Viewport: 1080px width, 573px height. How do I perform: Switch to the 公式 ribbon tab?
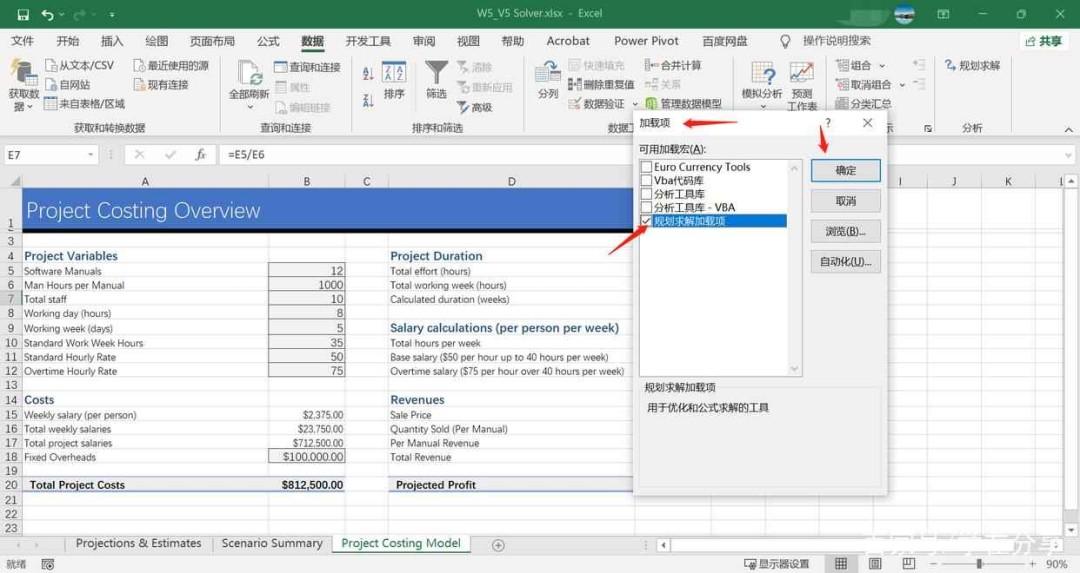coord(268,41)
